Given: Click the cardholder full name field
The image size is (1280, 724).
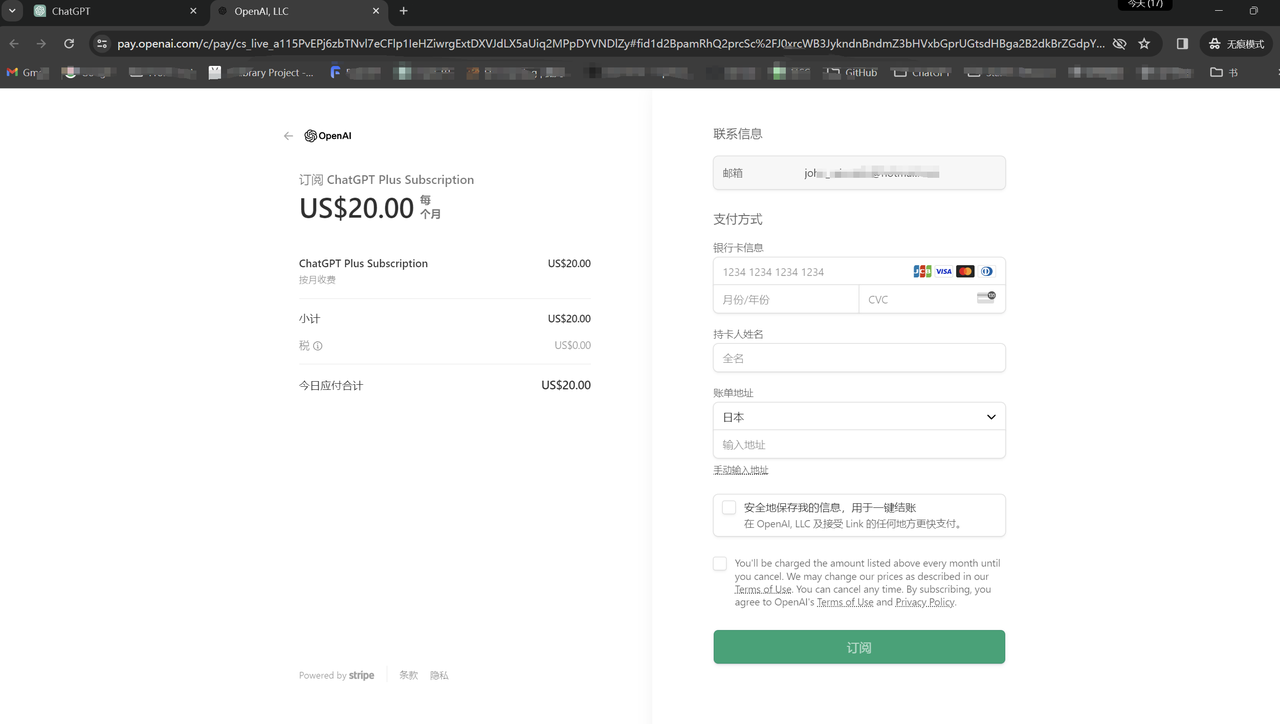Looking at the screenshot, I should (x=859, y=358).
